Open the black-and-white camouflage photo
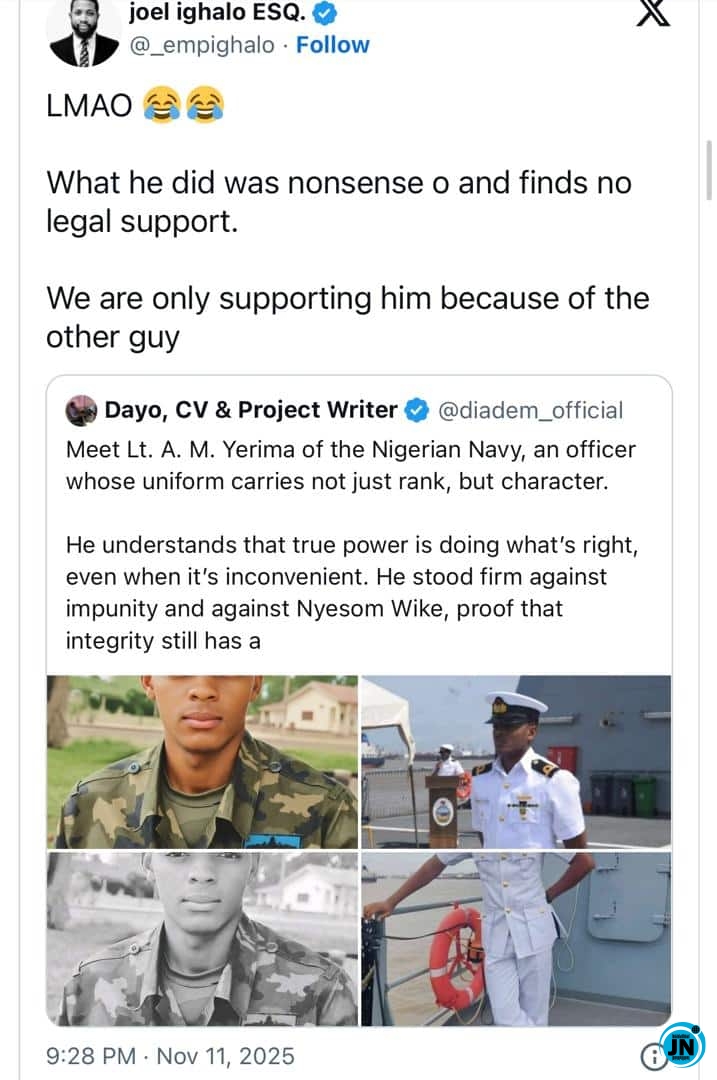 pos(202,939)
